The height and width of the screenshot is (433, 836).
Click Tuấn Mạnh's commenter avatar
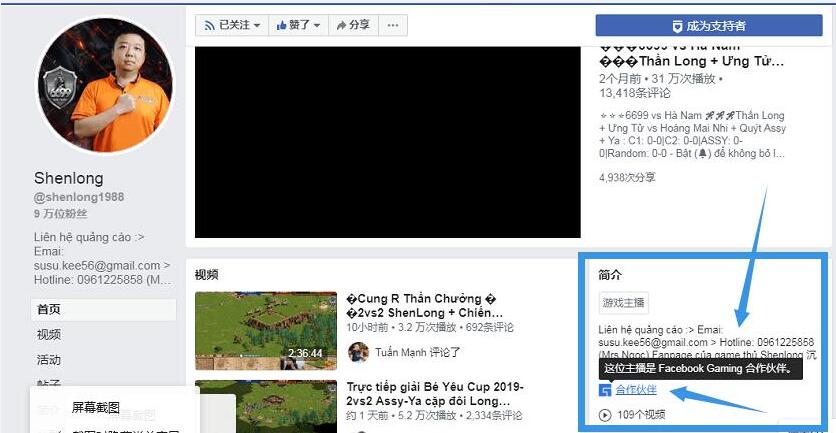(358, 352)
